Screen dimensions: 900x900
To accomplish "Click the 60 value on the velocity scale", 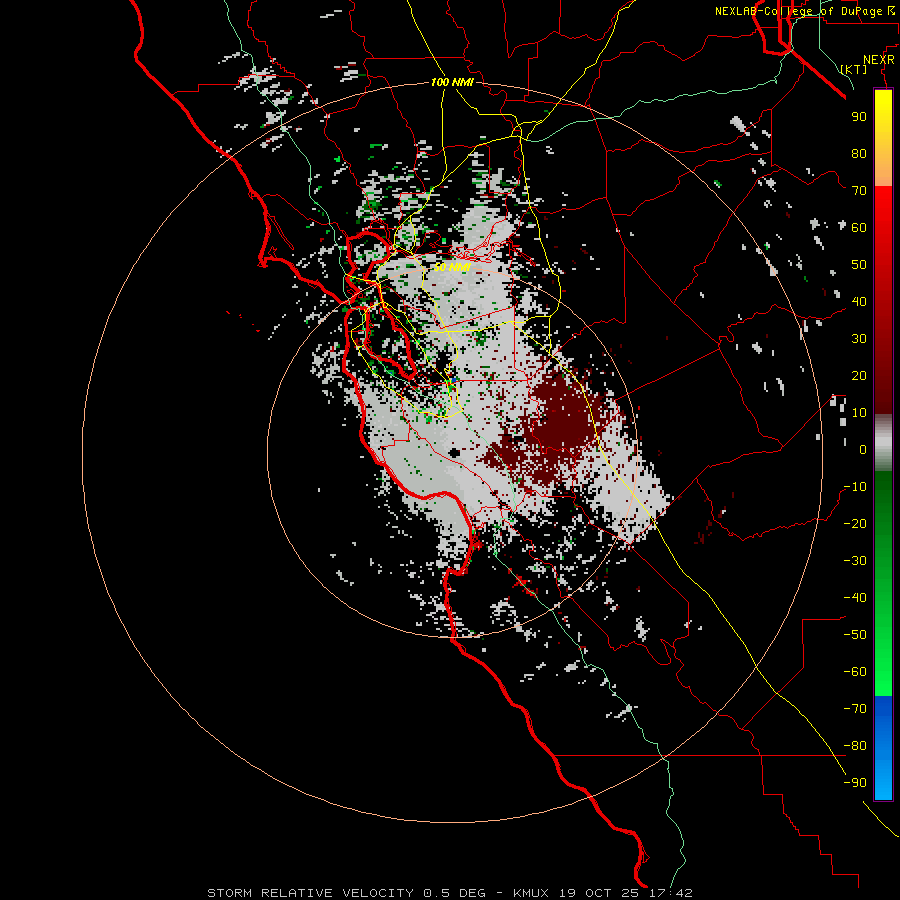I will pyautogui.click(x=859, y=227).
